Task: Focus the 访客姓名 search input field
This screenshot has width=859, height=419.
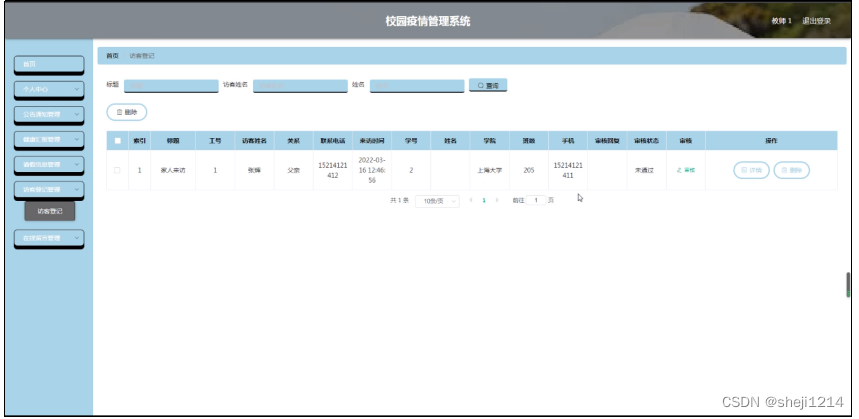Action: coord(300,85)
